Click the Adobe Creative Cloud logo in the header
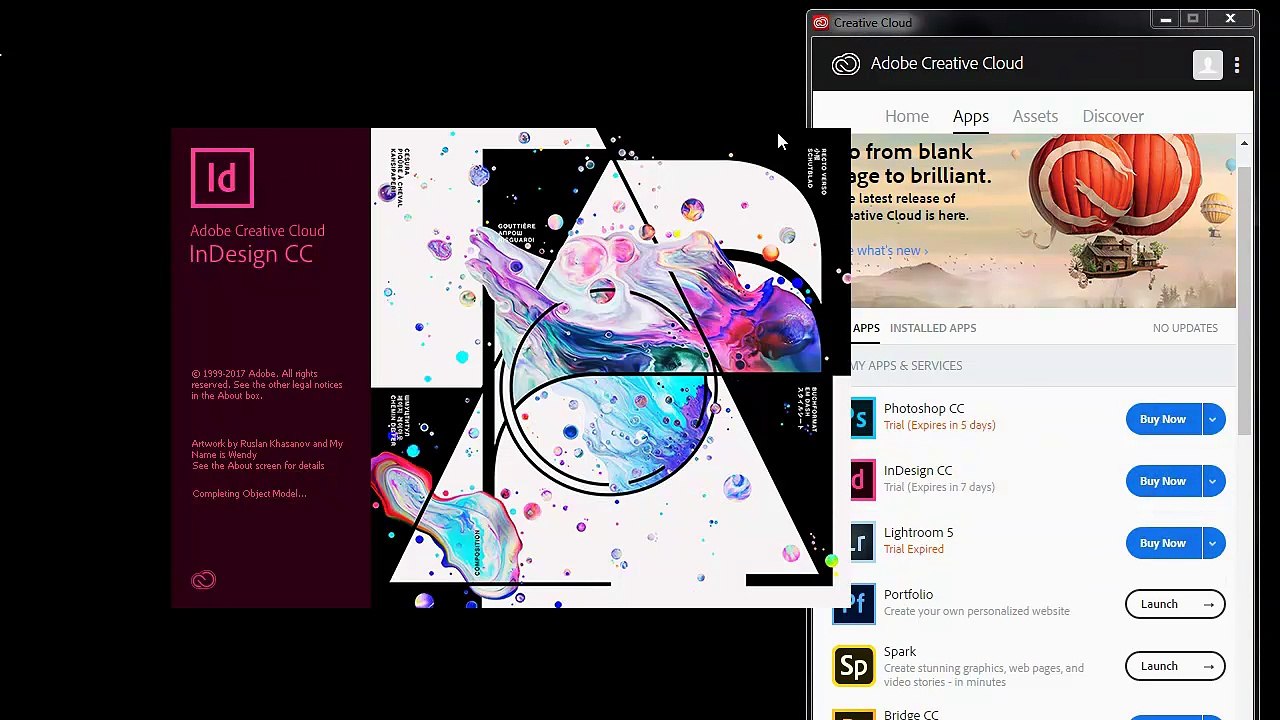 [846, 64]
